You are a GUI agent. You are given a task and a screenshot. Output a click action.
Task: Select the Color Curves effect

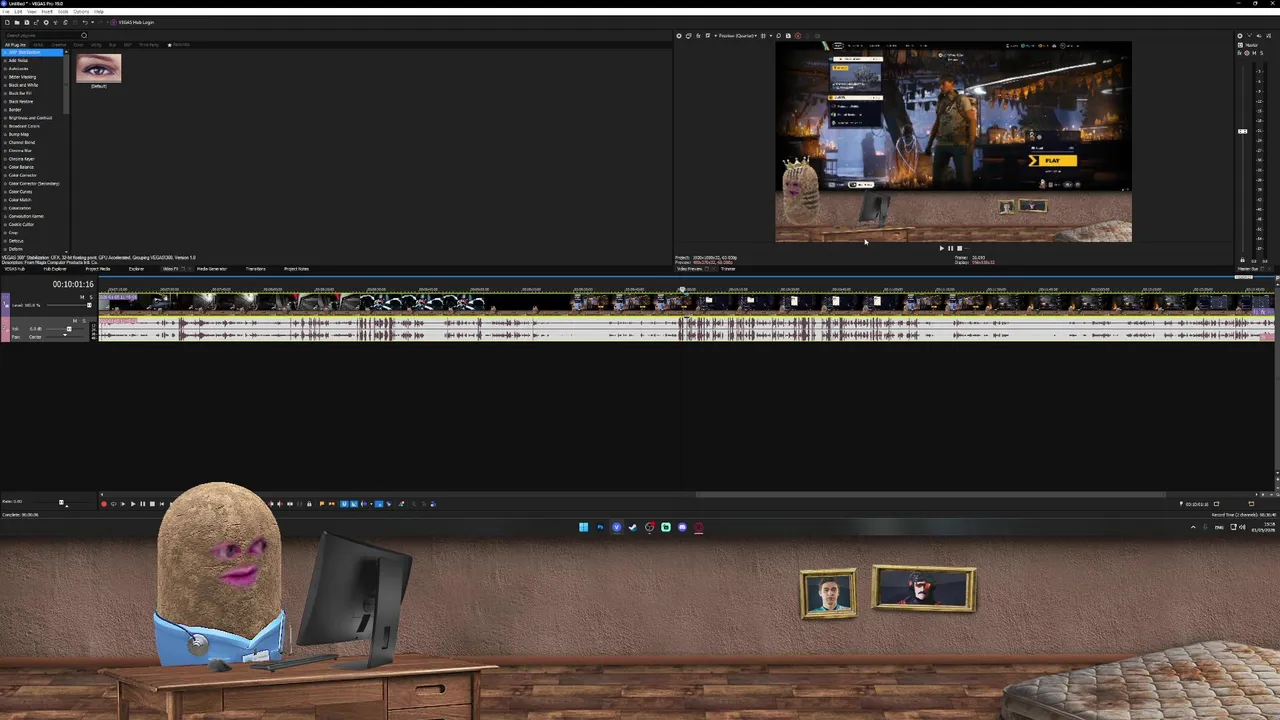[20, 192]
